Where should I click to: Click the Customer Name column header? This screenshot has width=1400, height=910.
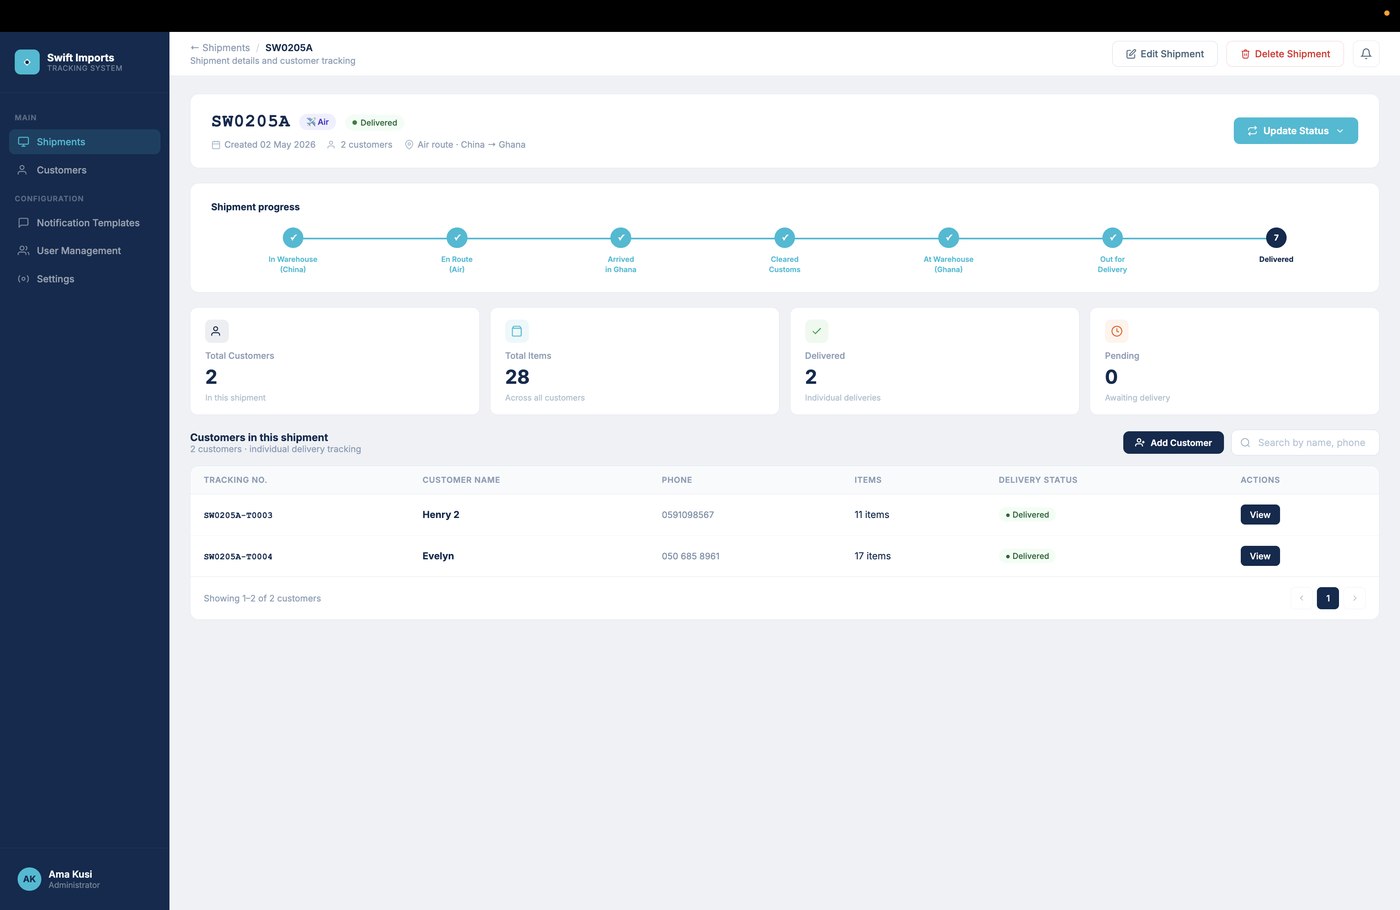point(461,480)
